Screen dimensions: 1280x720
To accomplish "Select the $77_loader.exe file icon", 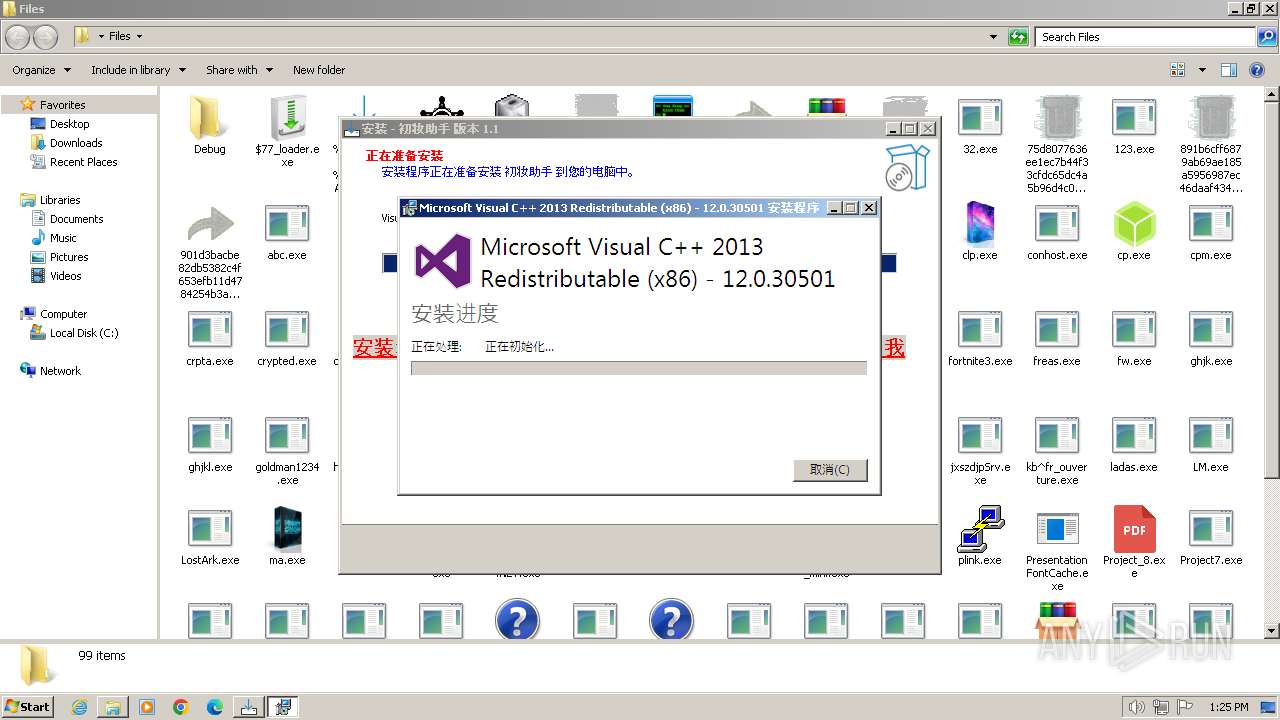I will coord(287,118).
